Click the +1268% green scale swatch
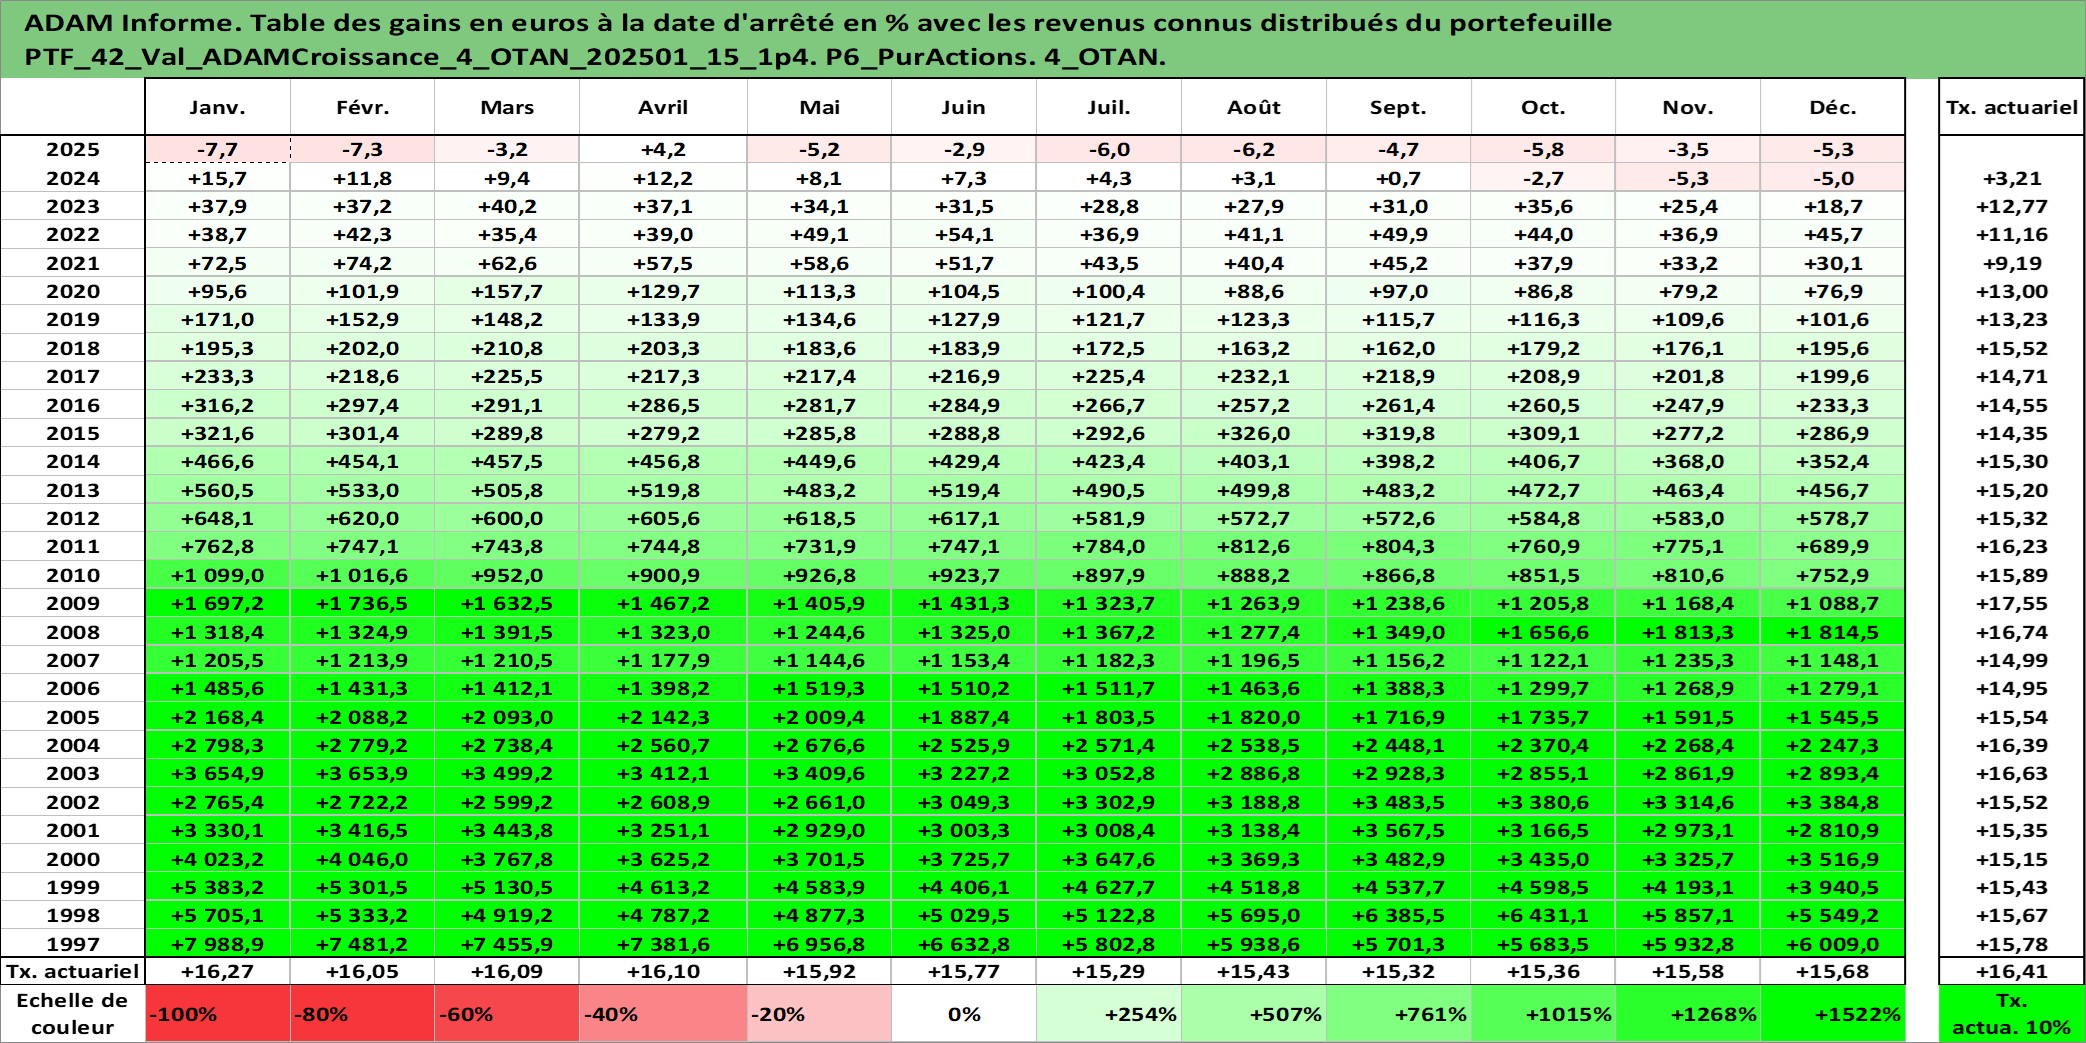The width and height of the screenshot is (2086, 1043). 1688,1014
